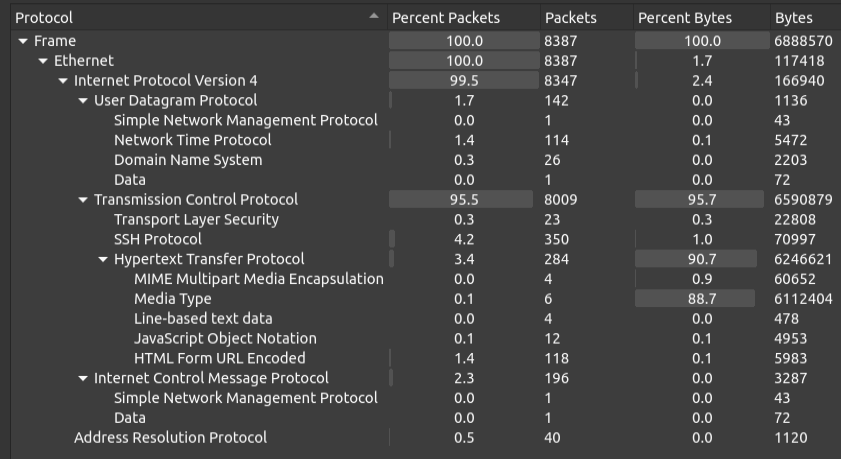Collapse the Ethernet protocol node

point(43,61)
